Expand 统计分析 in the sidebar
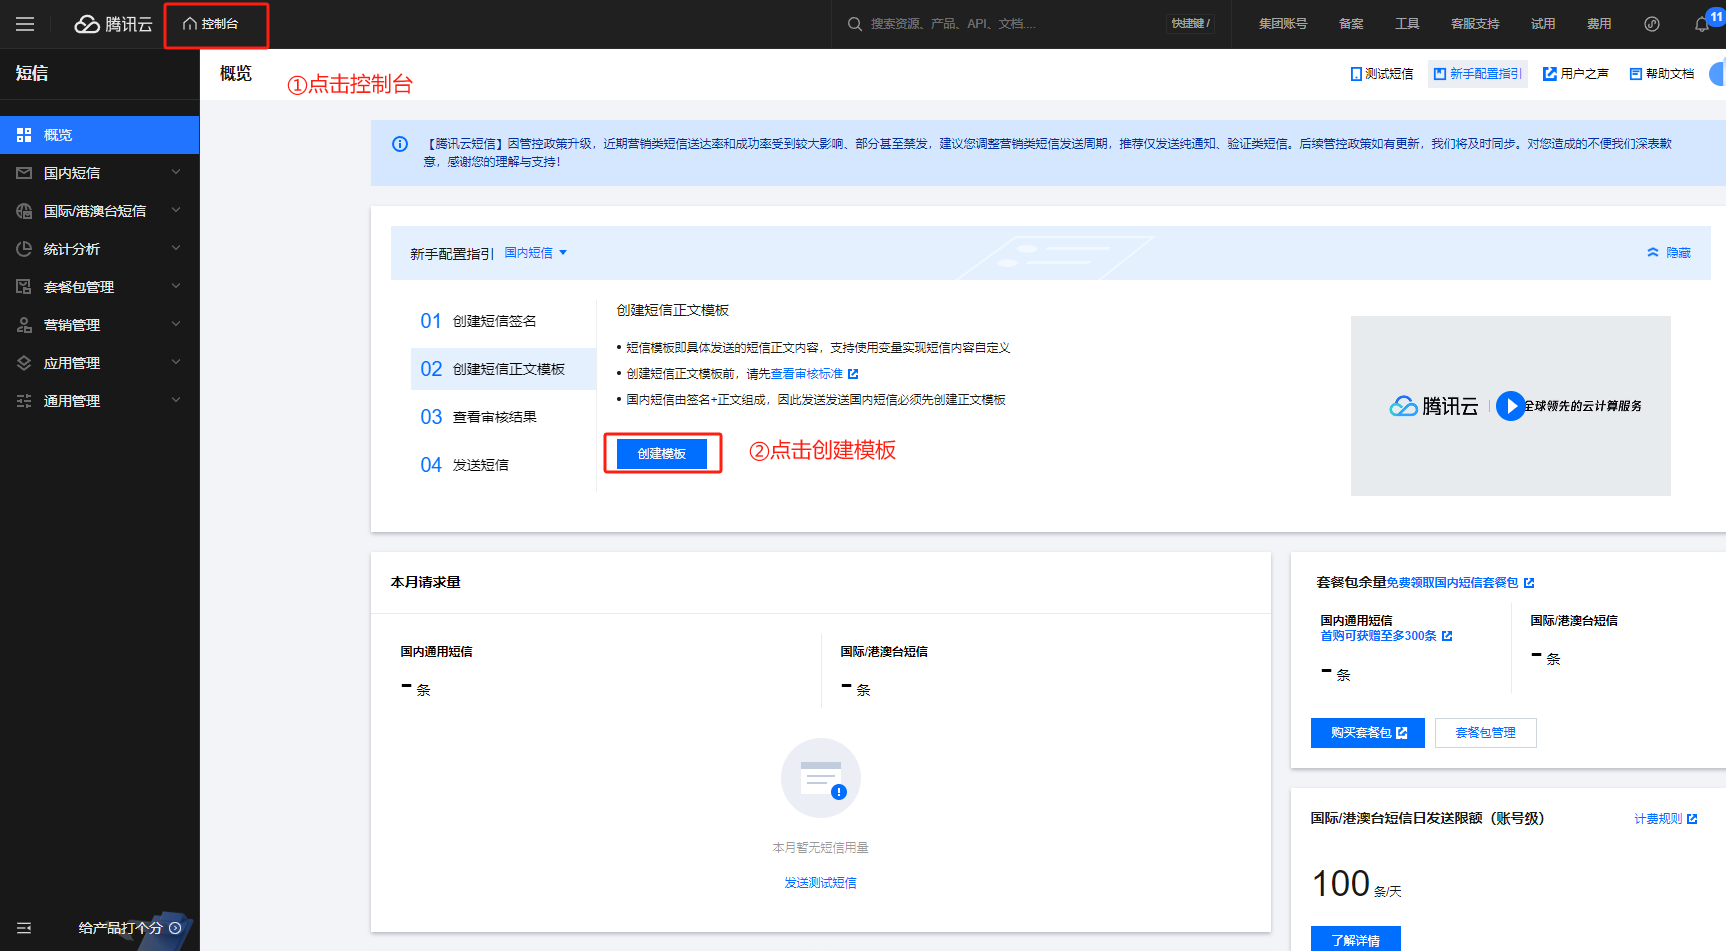 click(x=99, y=249)
